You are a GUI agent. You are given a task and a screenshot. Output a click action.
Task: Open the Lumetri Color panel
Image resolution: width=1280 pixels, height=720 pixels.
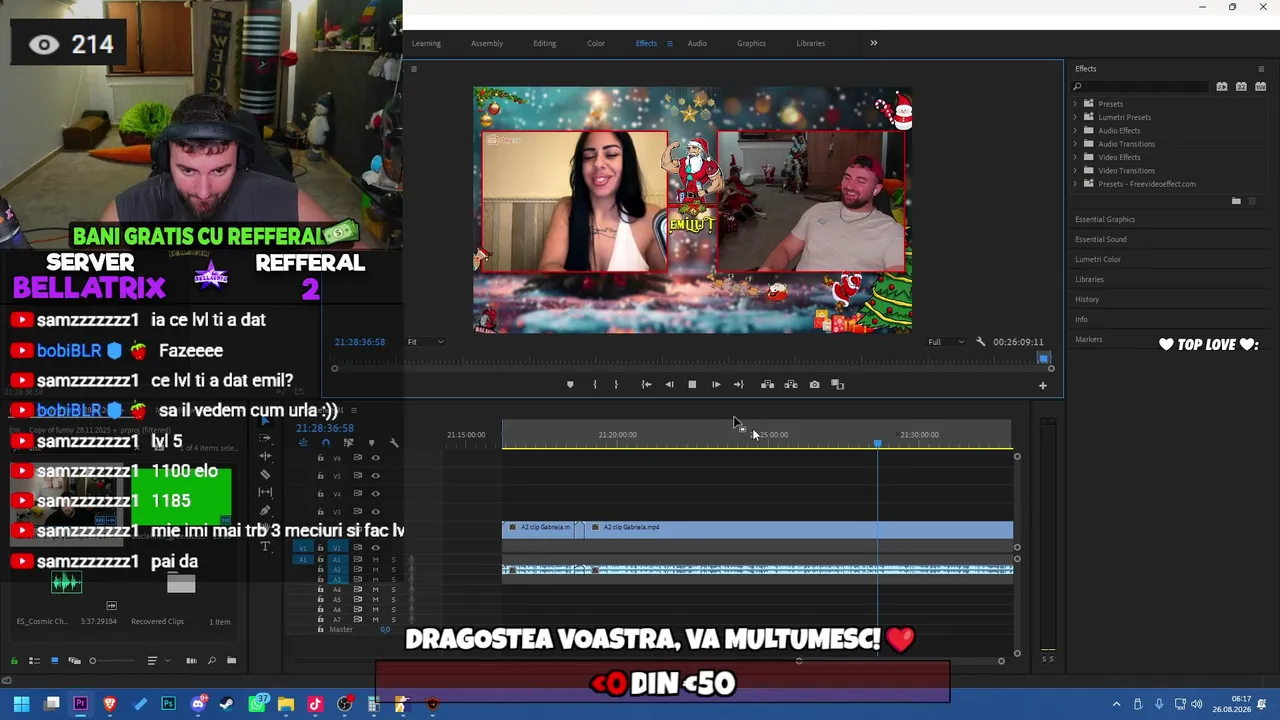click(1098, 259)
